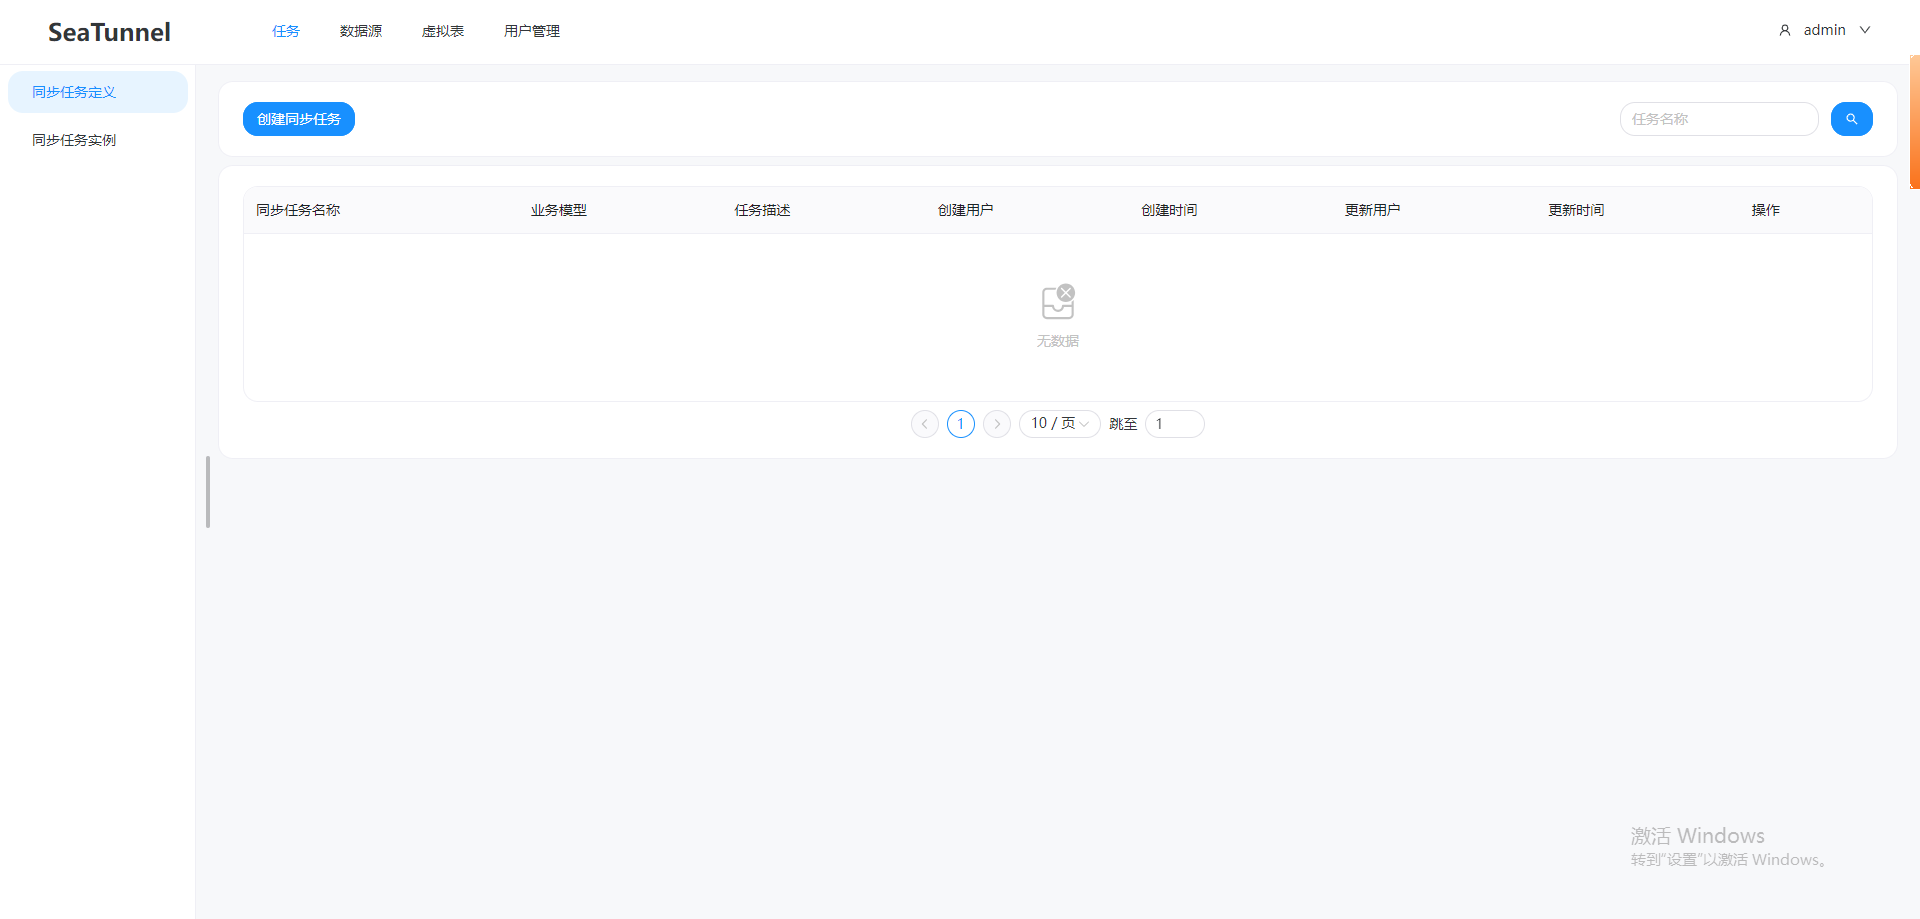
Task: Click the 创建同步任务 button
Action: (x=299, y=119)
